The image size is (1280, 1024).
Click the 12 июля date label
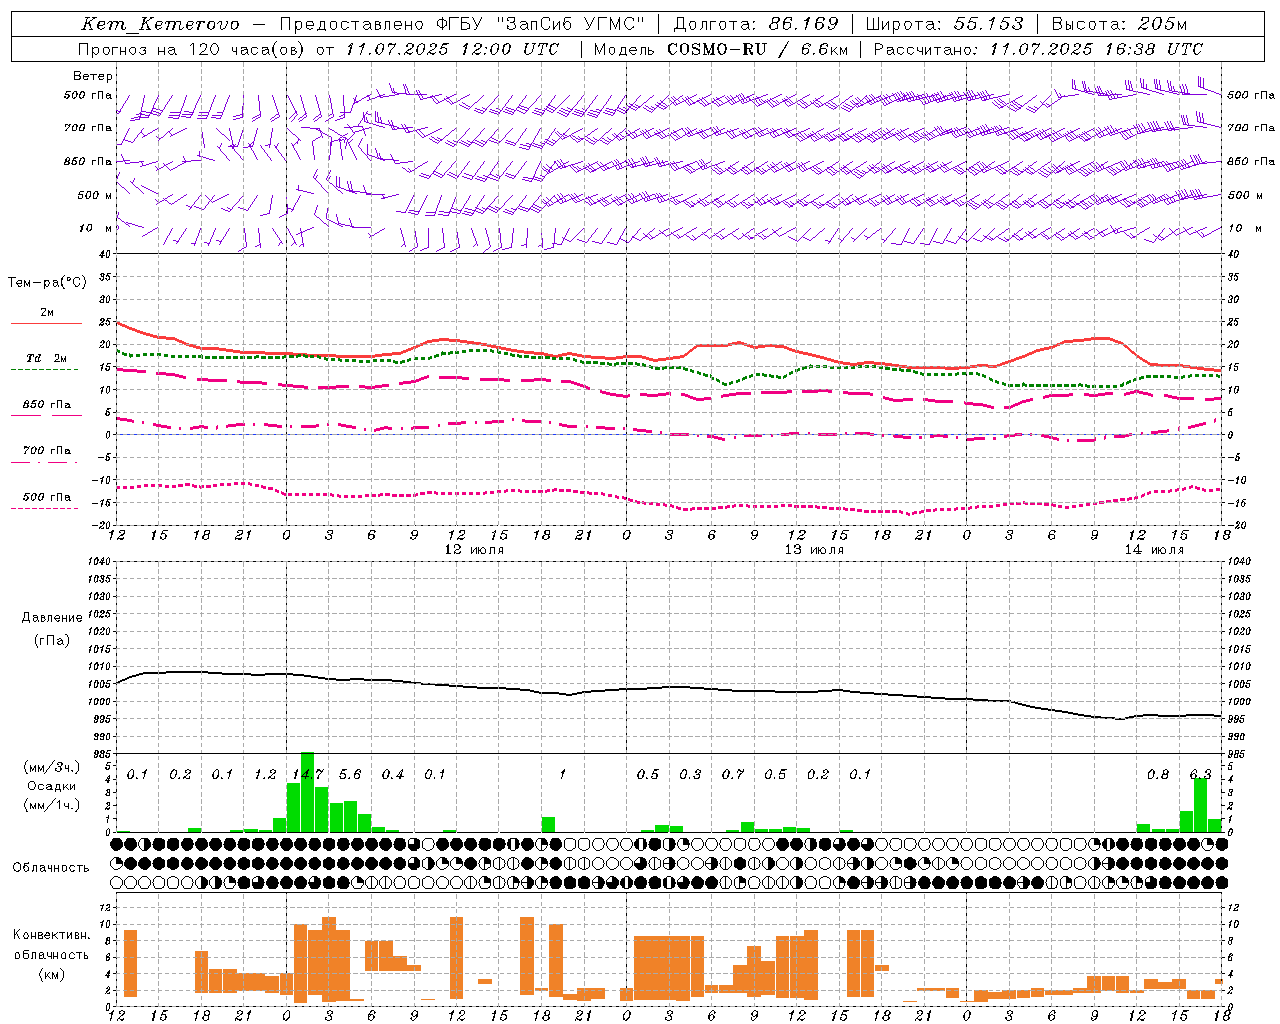pos(474,550)
